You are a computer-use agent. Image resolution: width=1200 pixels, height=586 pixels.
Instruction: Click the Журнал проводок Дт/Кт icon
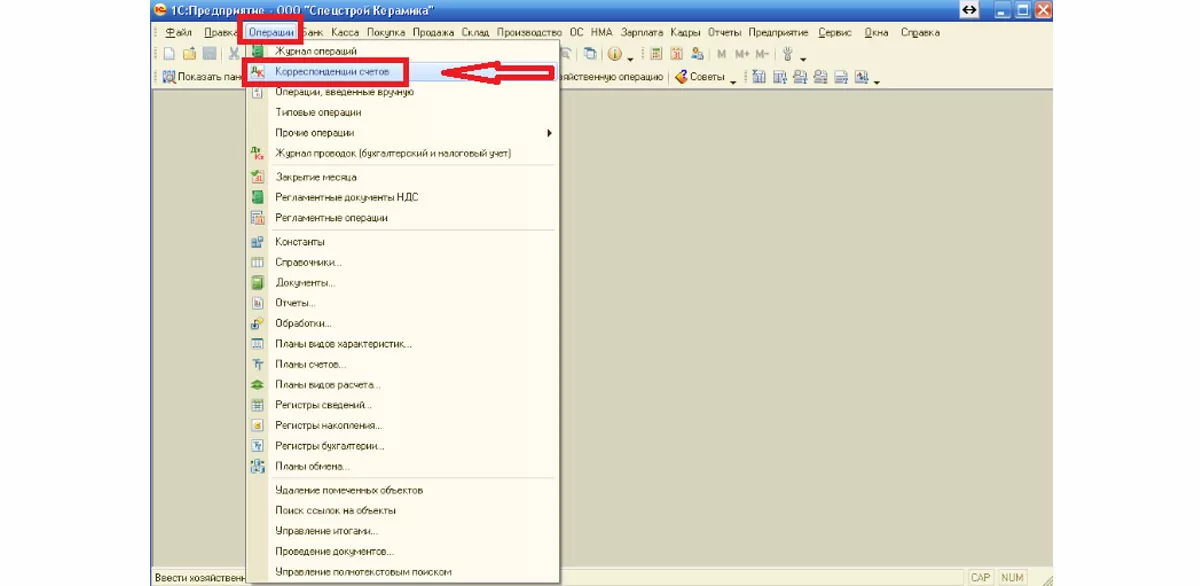click(257, 153)
